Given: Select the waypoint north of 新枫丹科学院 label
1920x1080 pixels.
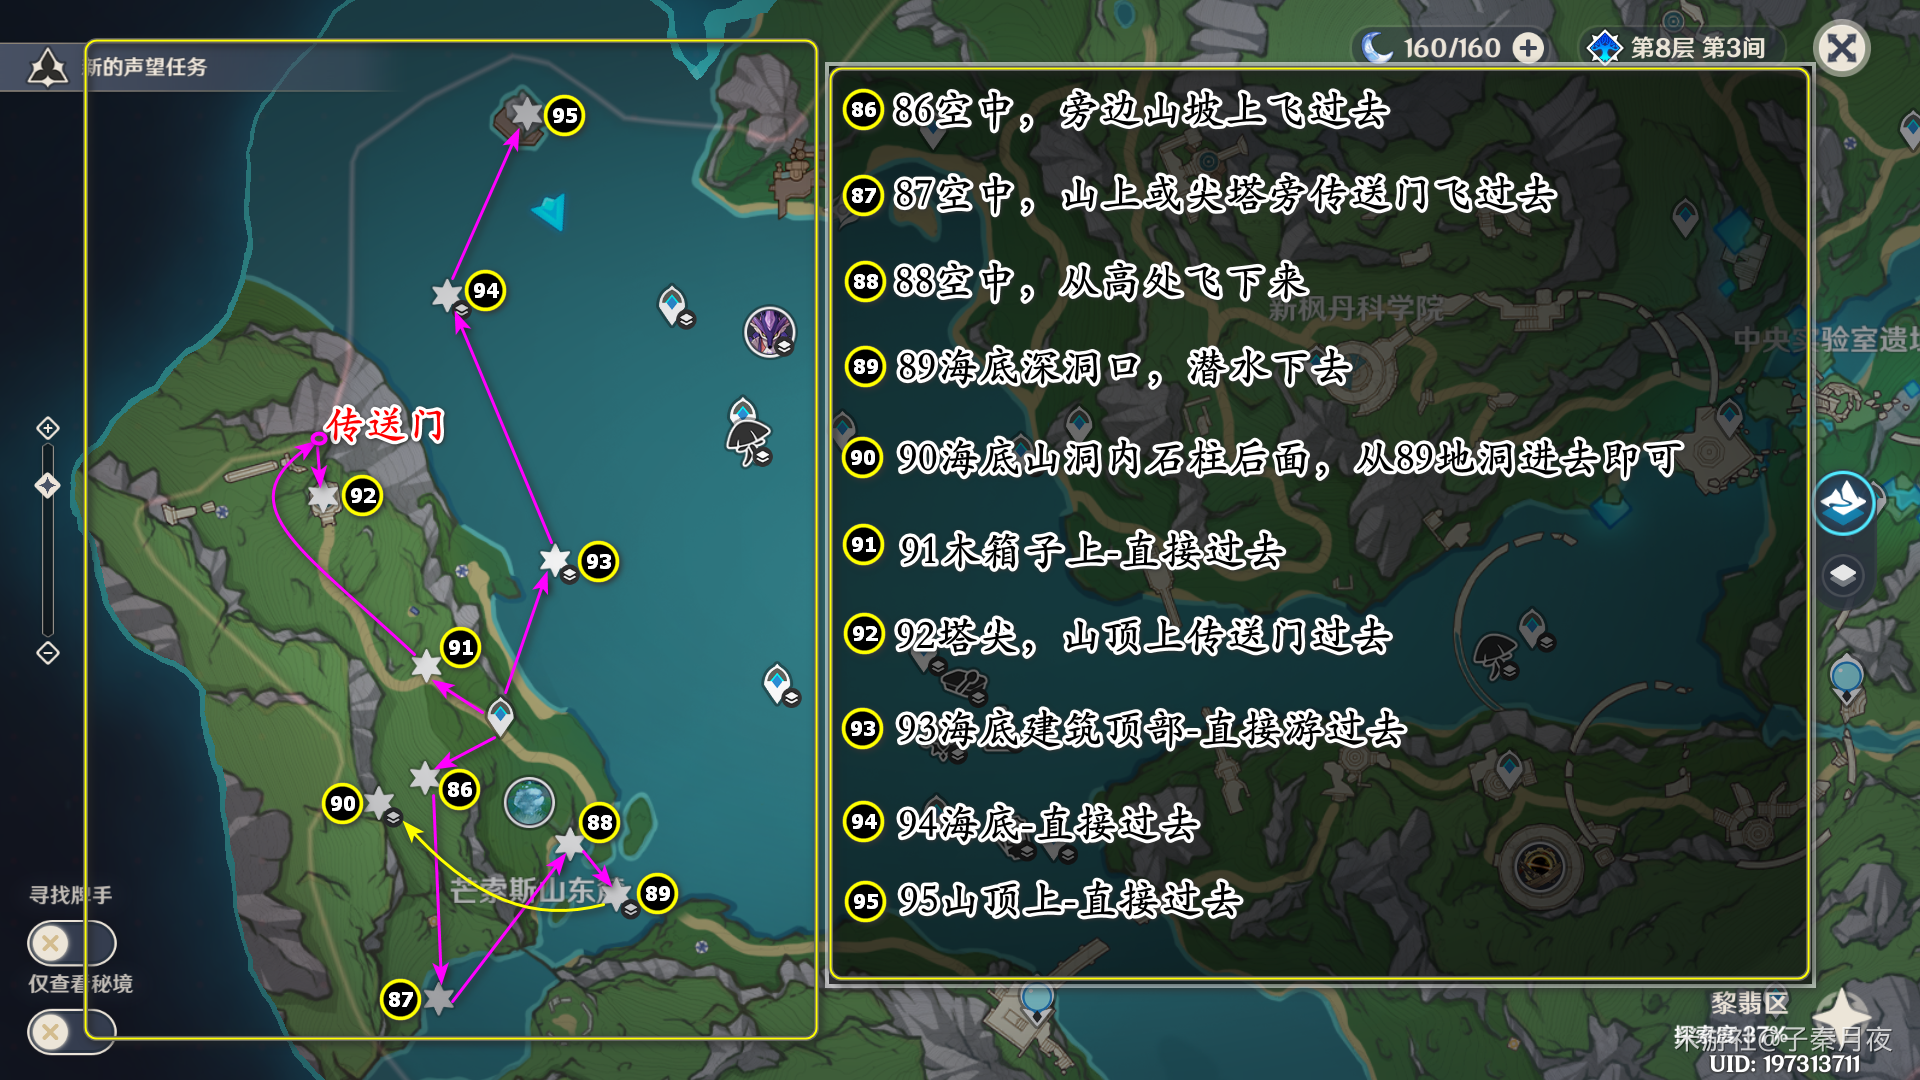Looking at the screenshot, I should click(x=1685, y=217).
